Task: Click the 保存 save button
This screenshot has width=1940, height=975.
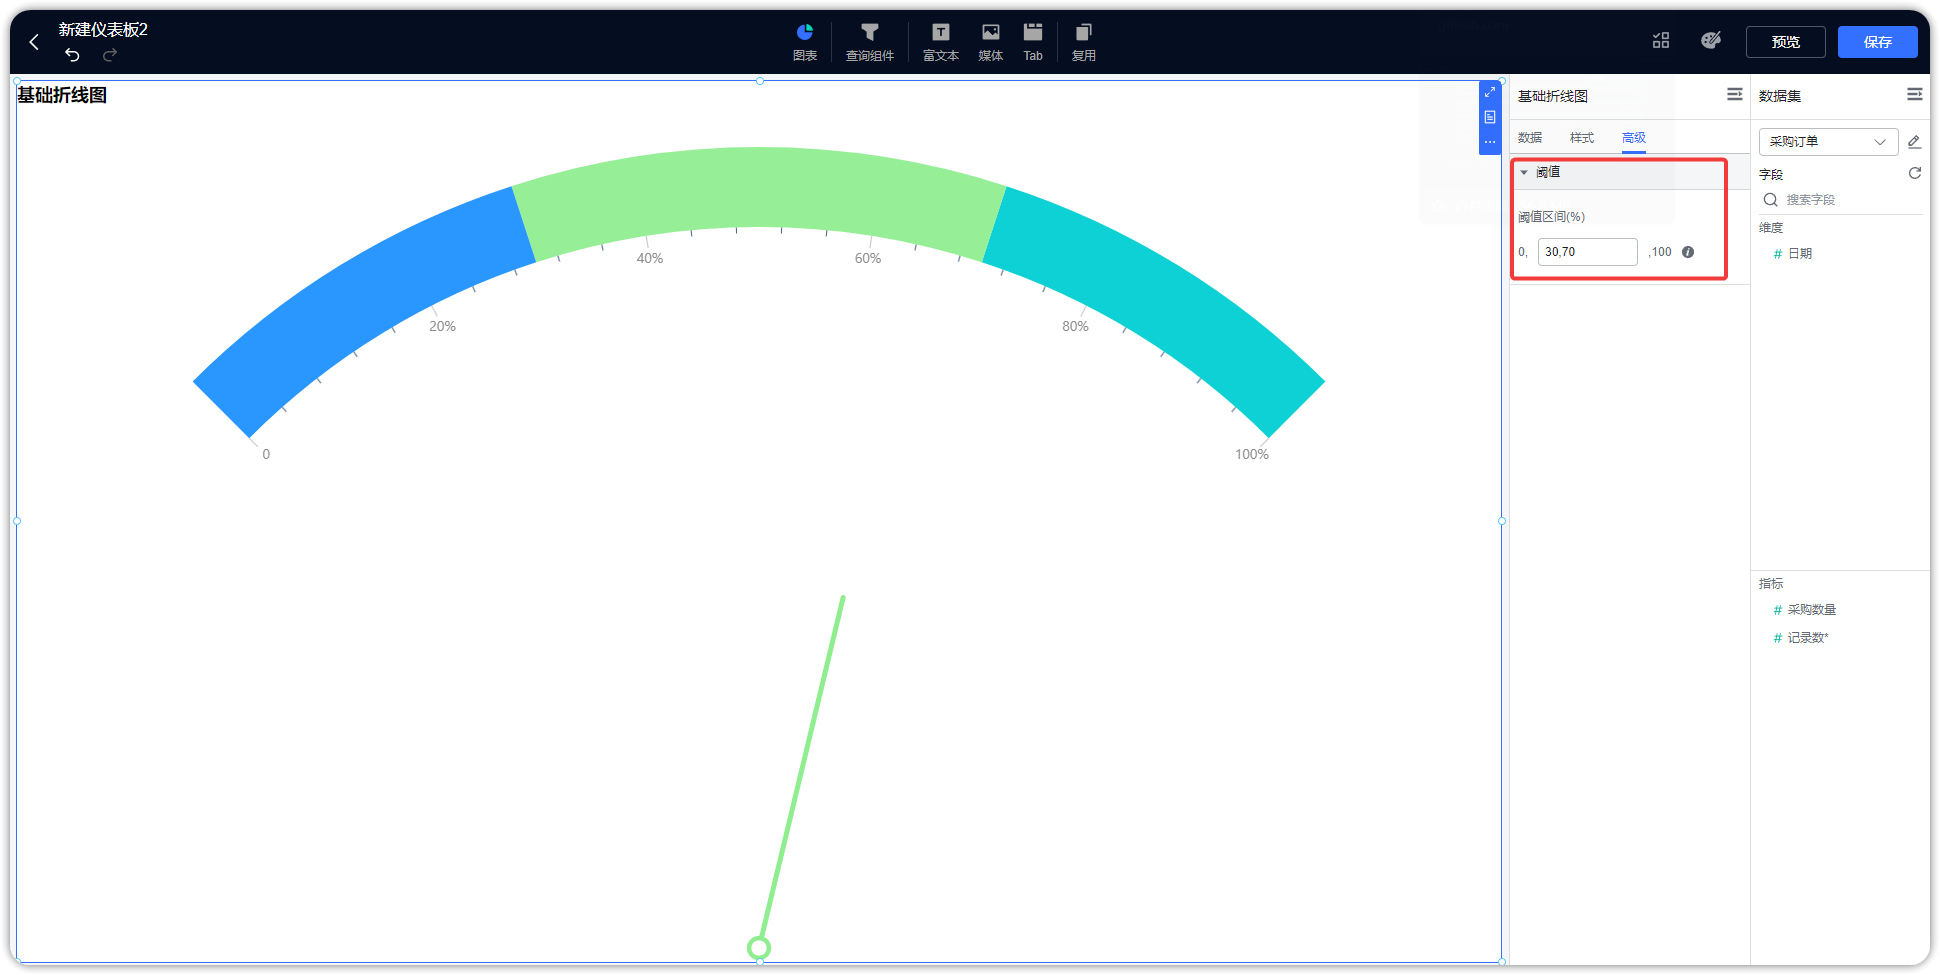Action: point(1878,42)
